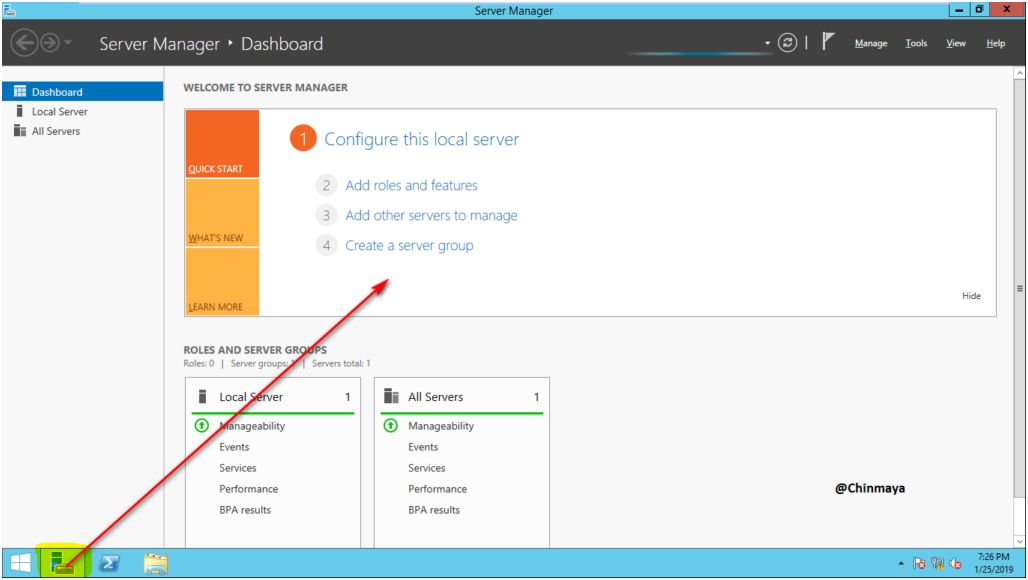Viewport: 1028px width, 580px height.
Task: Click Create a server group
Action: [x=409, y=246]
